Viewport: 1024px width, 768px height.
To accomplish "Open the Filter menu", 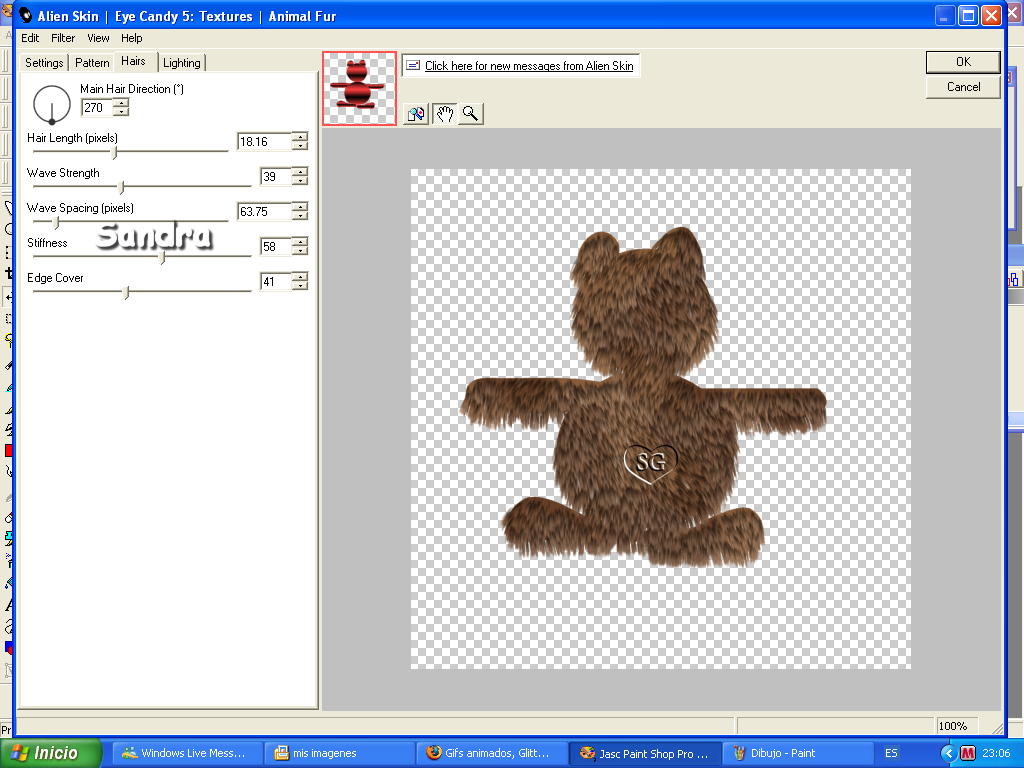I will 63,38.
